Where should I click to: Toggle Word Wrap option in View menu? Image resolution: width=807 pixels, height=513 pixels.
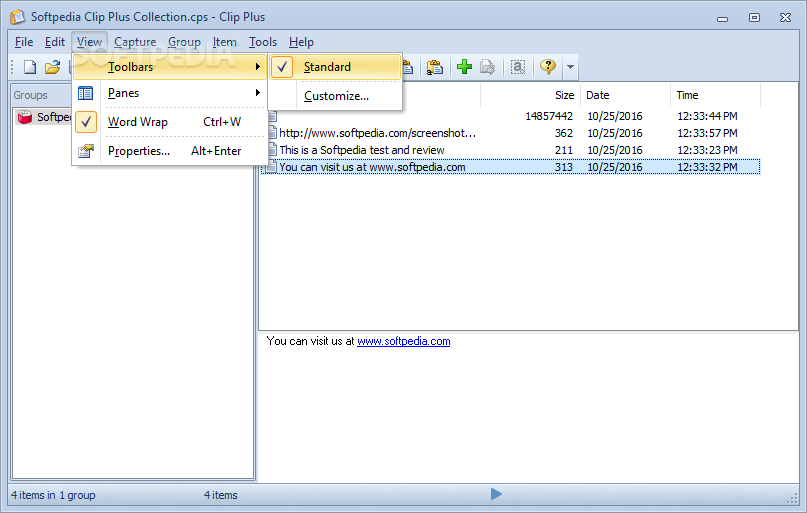170,122
